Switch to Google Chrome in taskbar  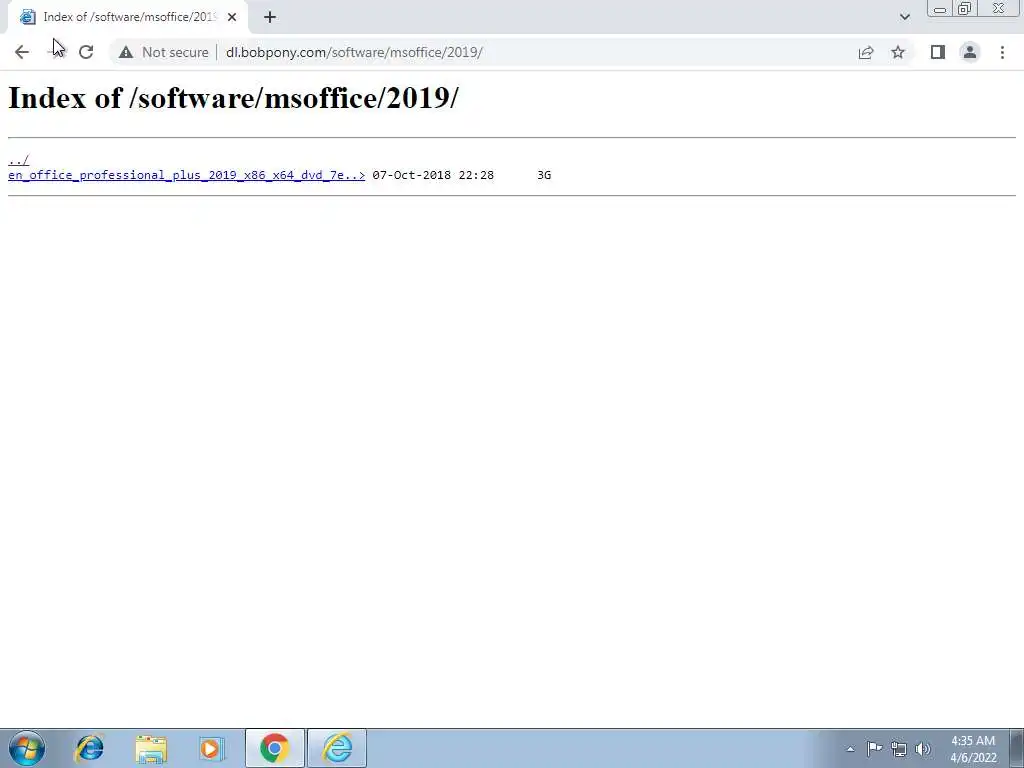274,748
